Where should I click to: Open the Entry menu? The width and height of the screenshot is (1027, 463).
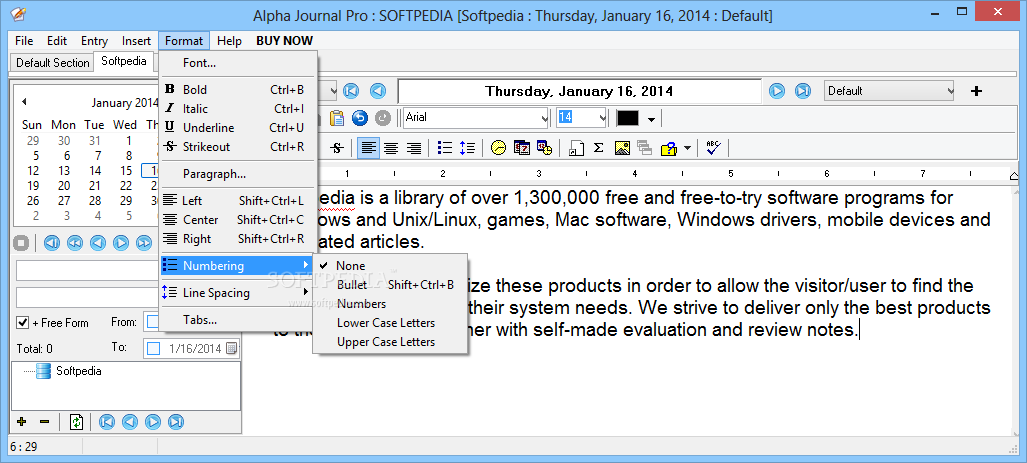[x=94, y=41]
